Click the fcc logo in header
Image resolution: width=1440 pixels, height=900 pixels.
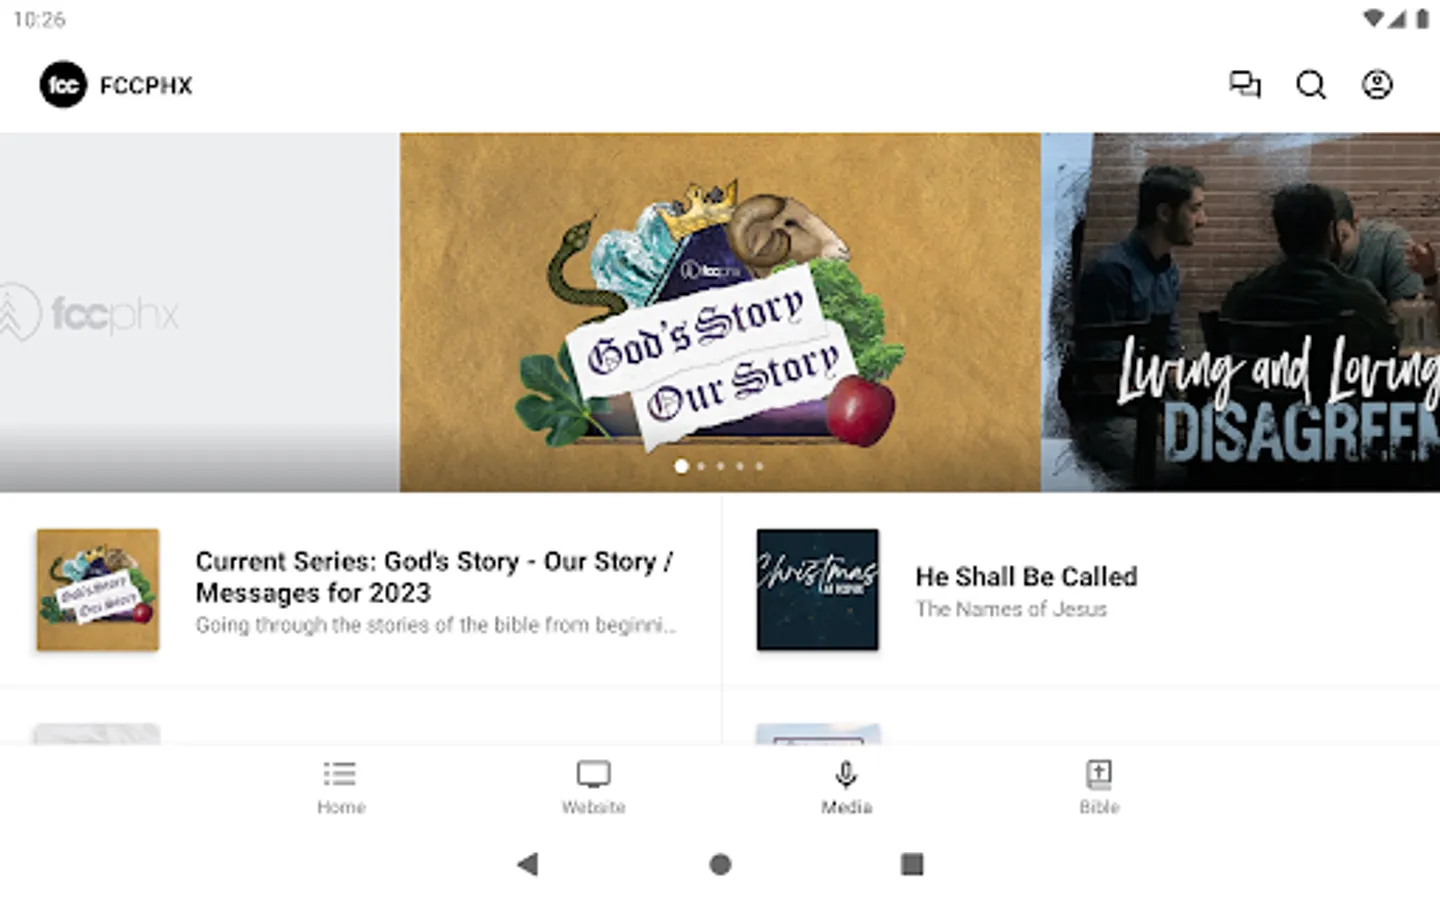tap(63, 85)
